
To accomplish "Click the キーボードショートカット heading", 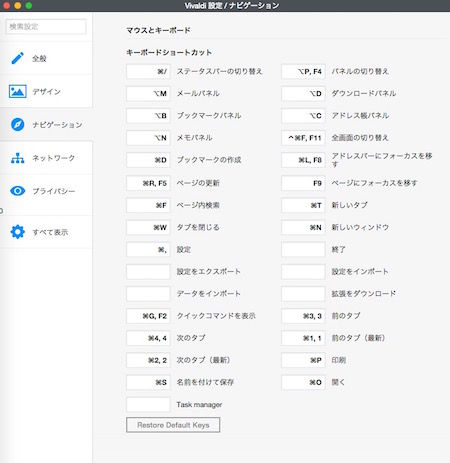I will (169, 52).
